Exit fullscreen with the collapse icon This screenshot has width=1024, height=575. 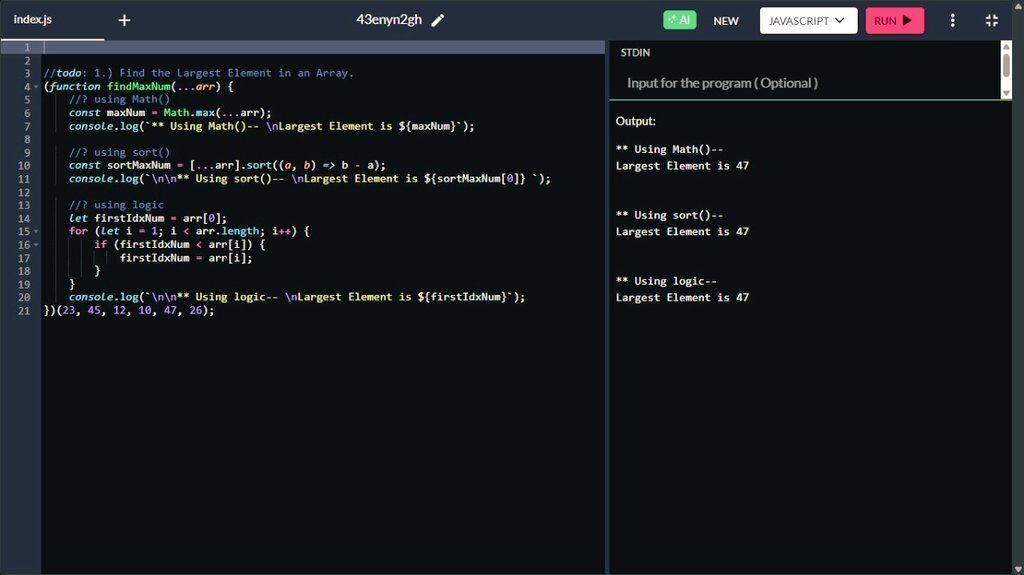coord(991,20)
